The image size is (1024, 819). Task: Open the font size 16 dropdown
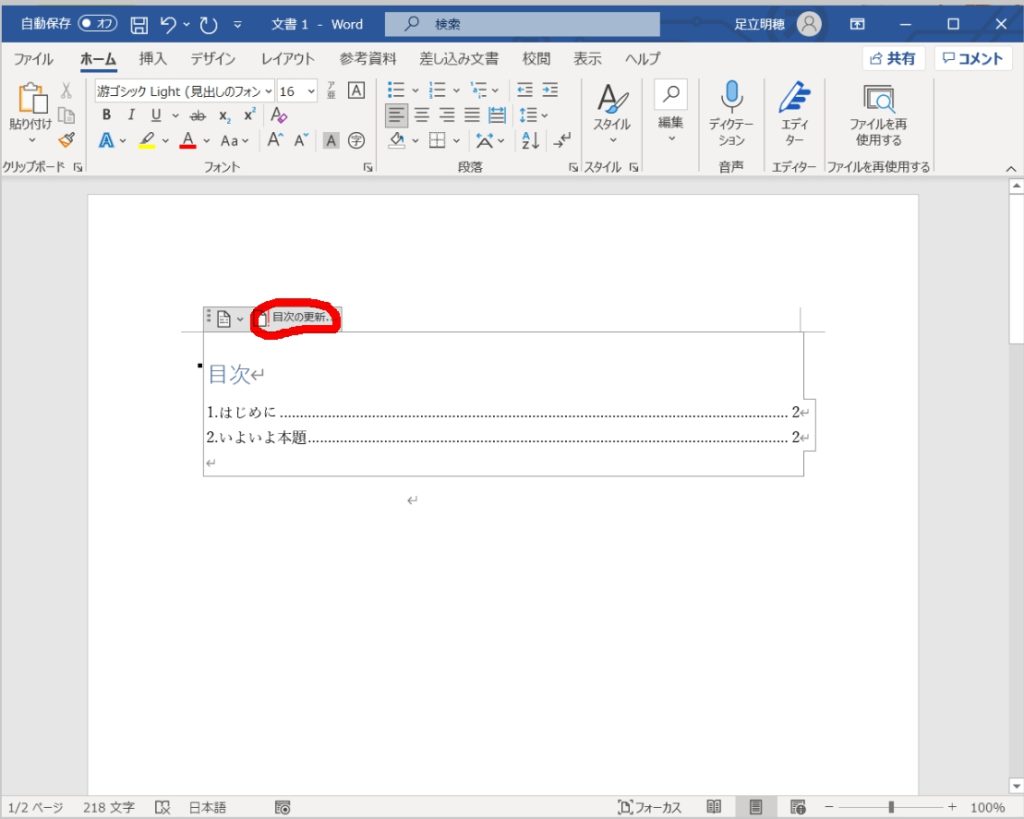point(311,91)
